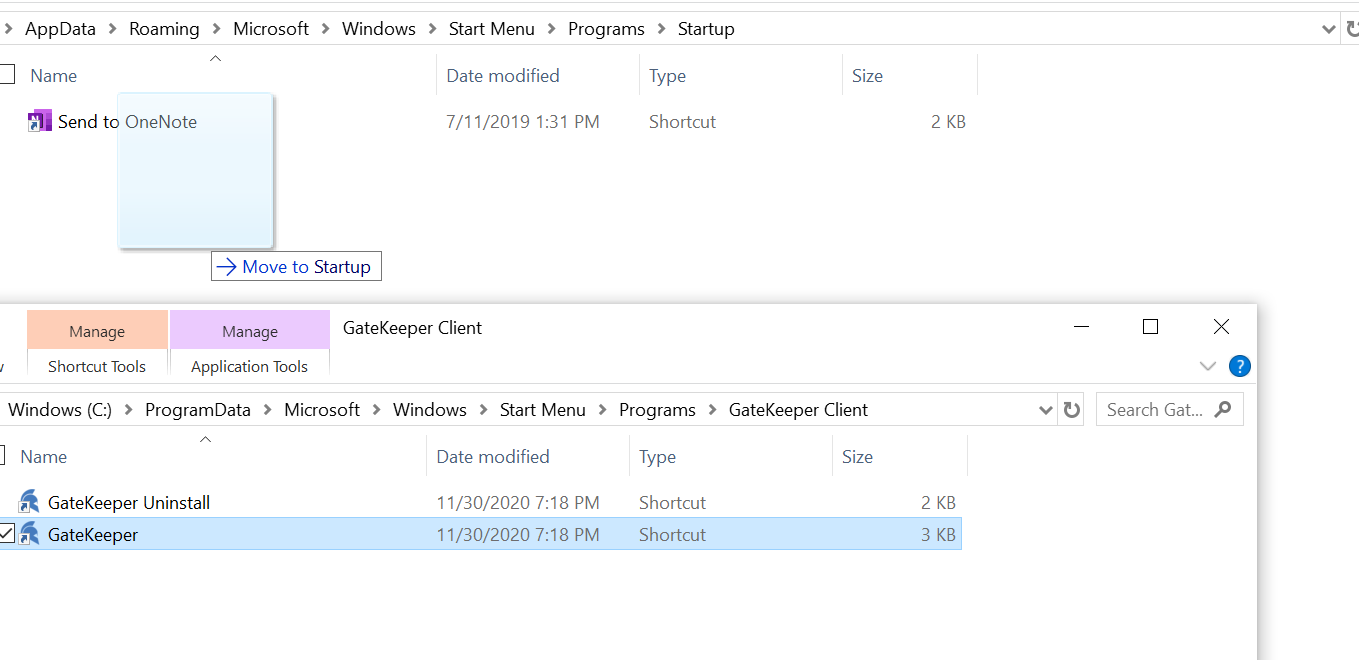Click into the Search GateKeeper Client field
The width and height of the screenshot is (1359, 660).
pyautogui.click(x=1155, y=410)
